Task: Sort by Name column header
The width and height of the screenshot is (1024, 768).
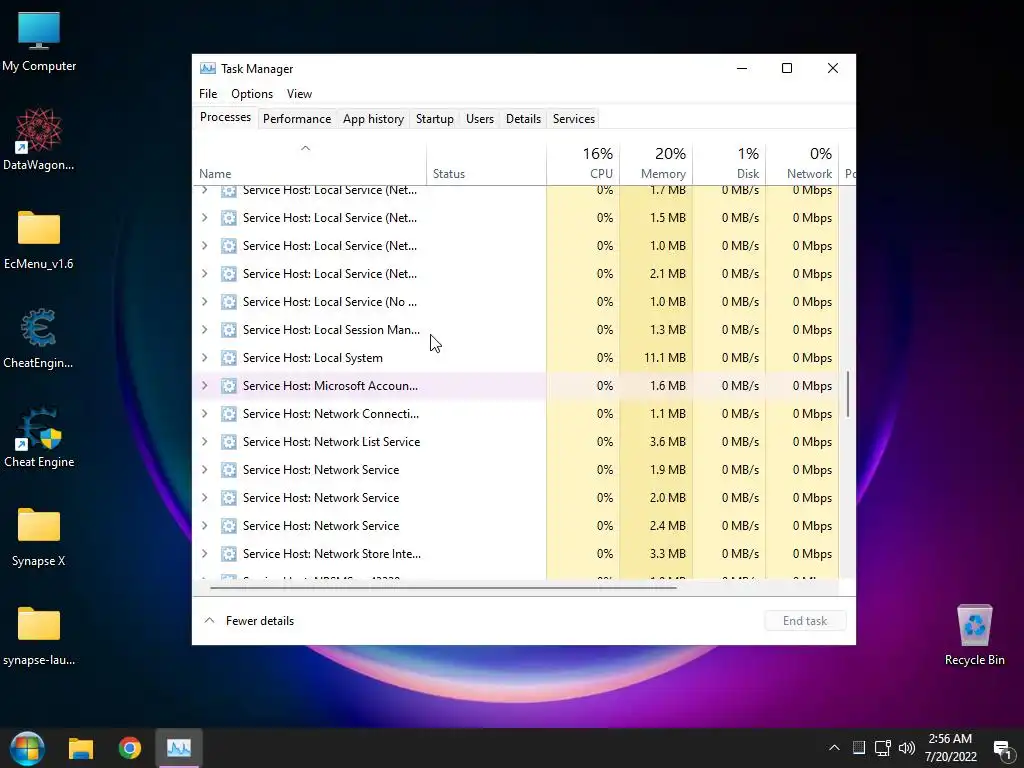Action: 310,164
